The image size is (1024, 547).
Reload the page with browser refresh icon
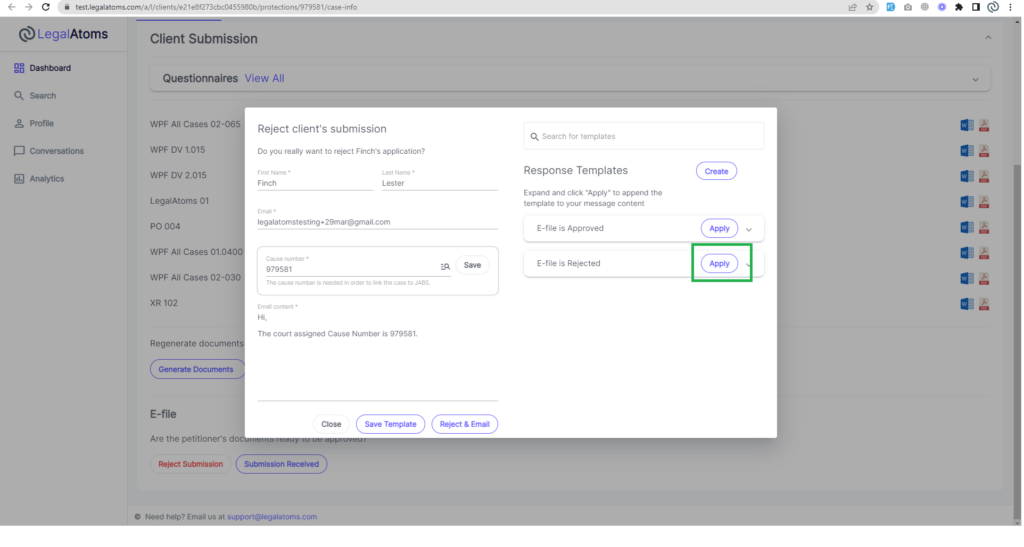point(46,7)
